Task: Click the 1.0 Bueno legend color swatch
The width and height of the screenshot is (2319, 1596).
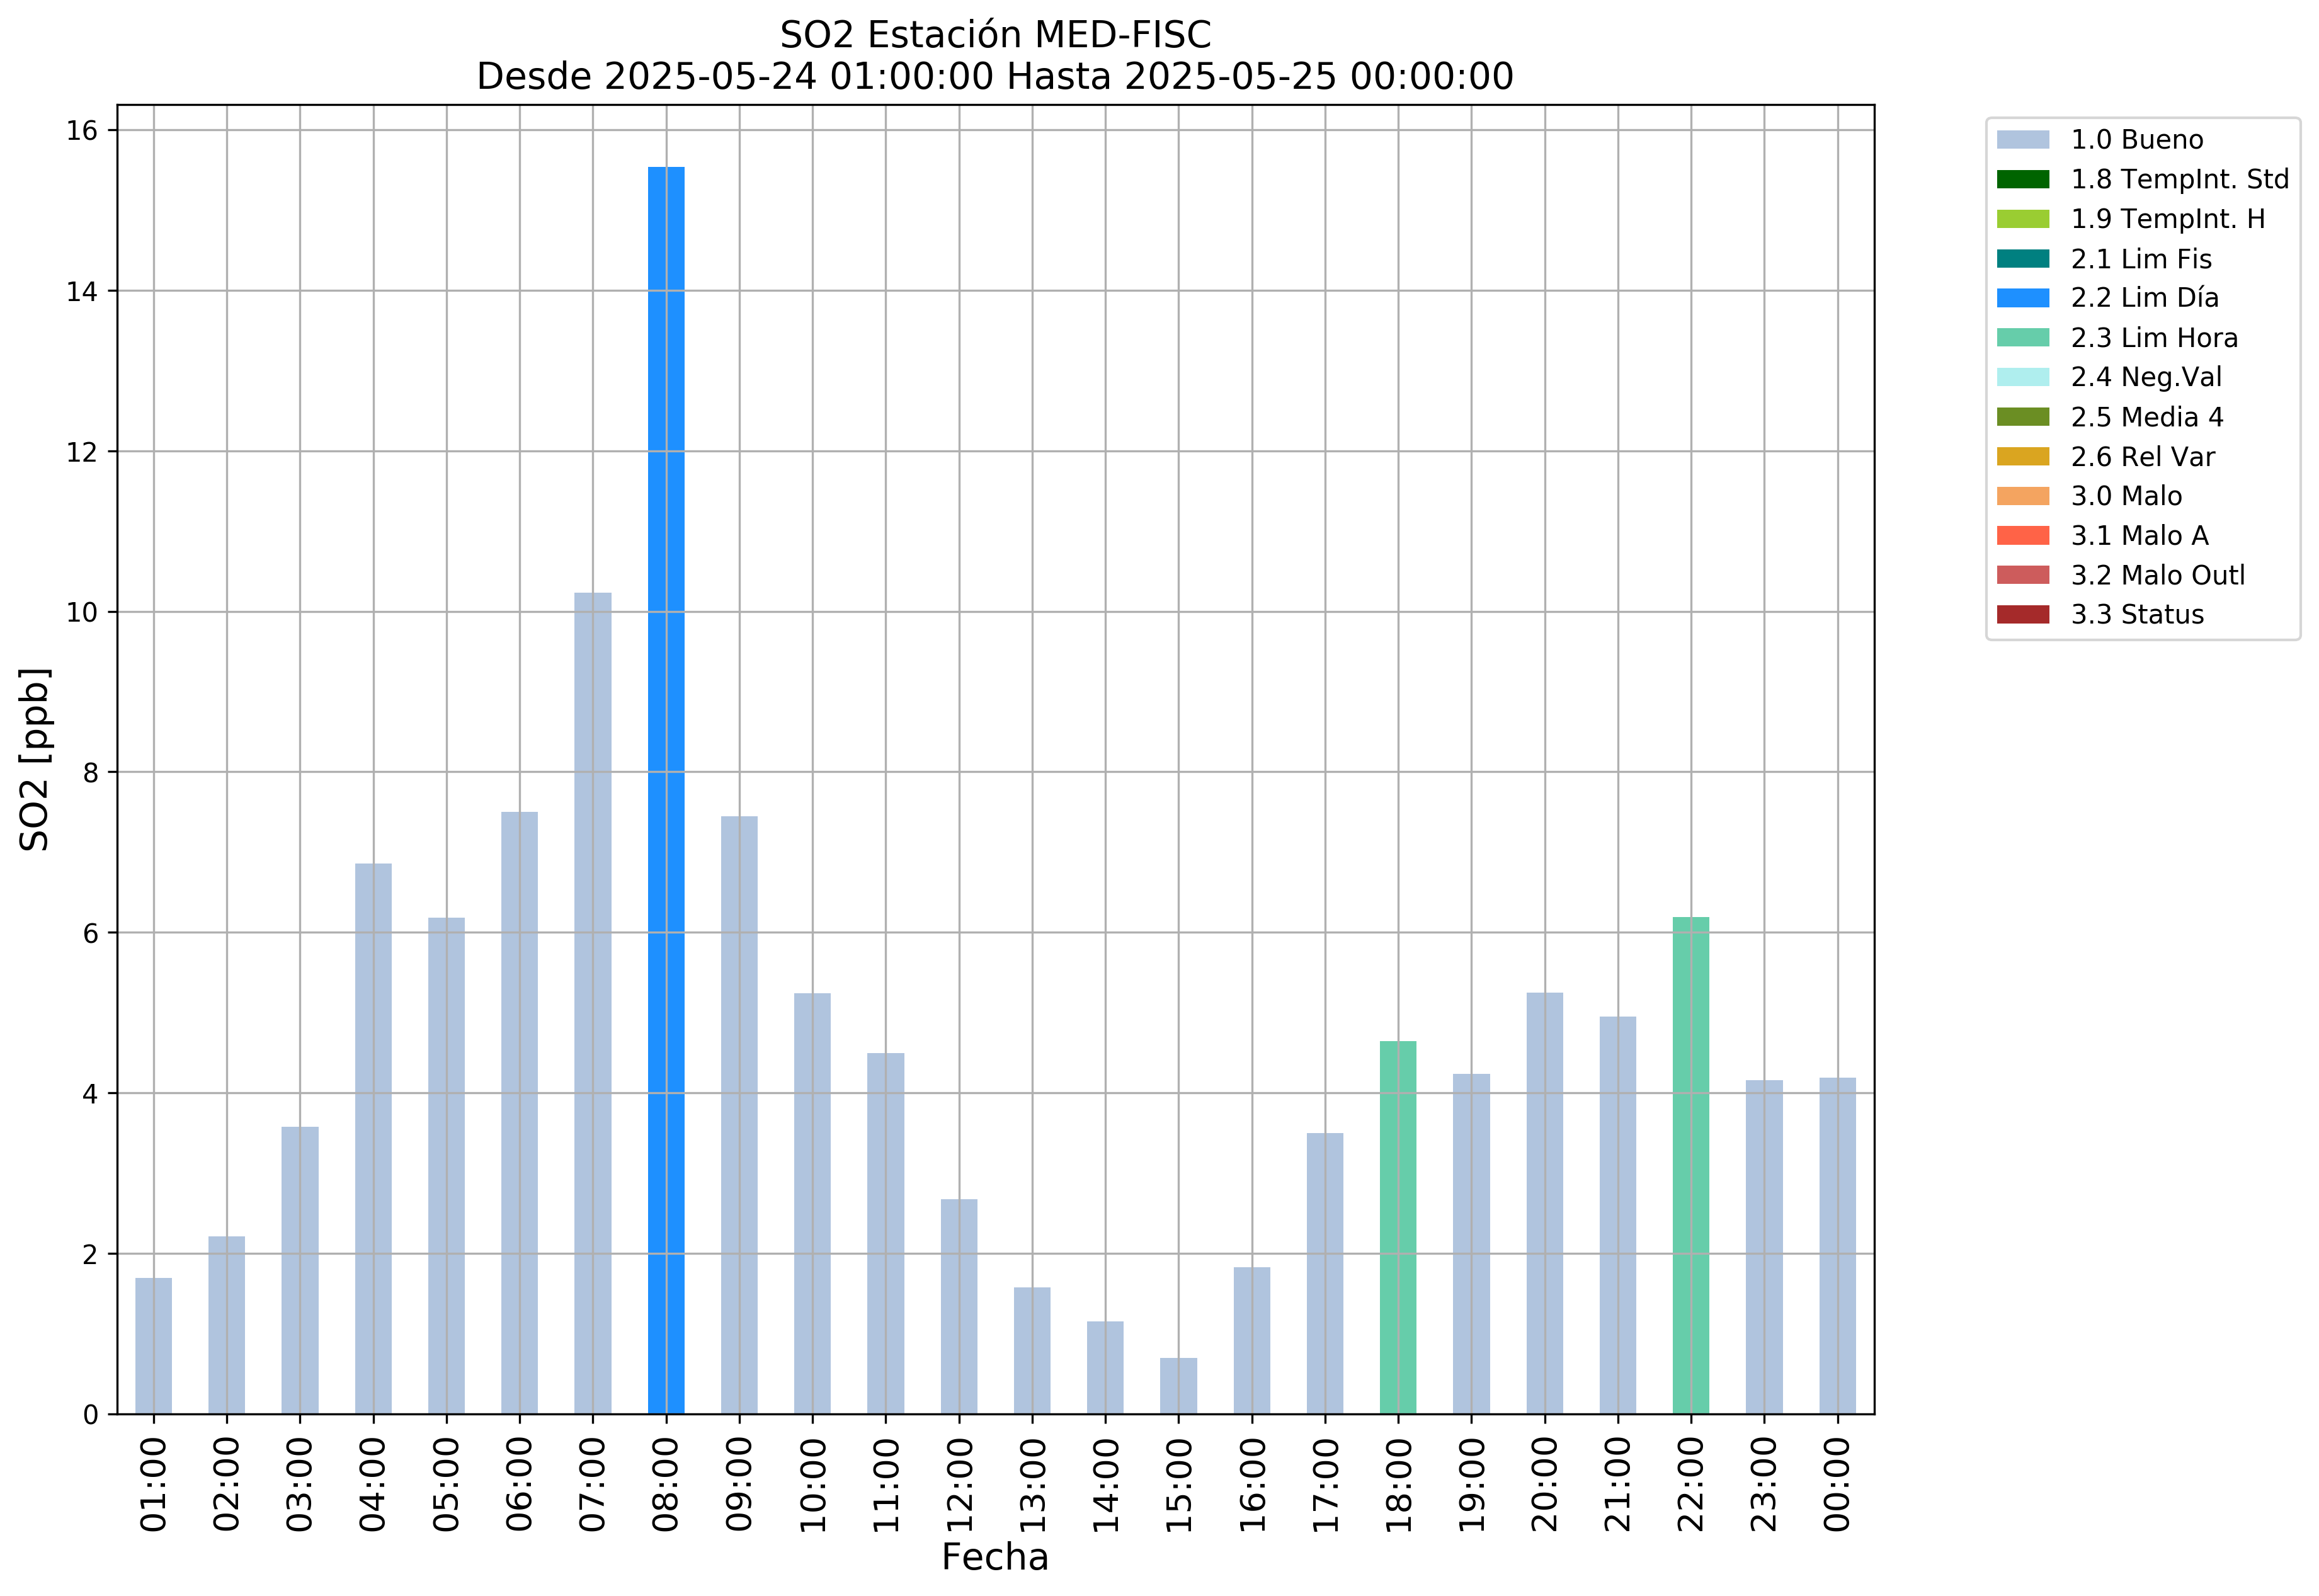Action: pyautogui.click(x=2022, y=140)
